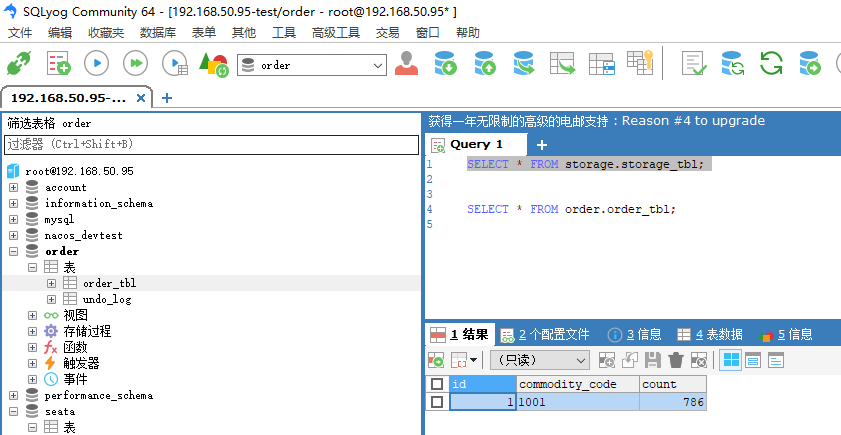Click the new connection plug icon
The image size is (841, 435).
[19, 63]
